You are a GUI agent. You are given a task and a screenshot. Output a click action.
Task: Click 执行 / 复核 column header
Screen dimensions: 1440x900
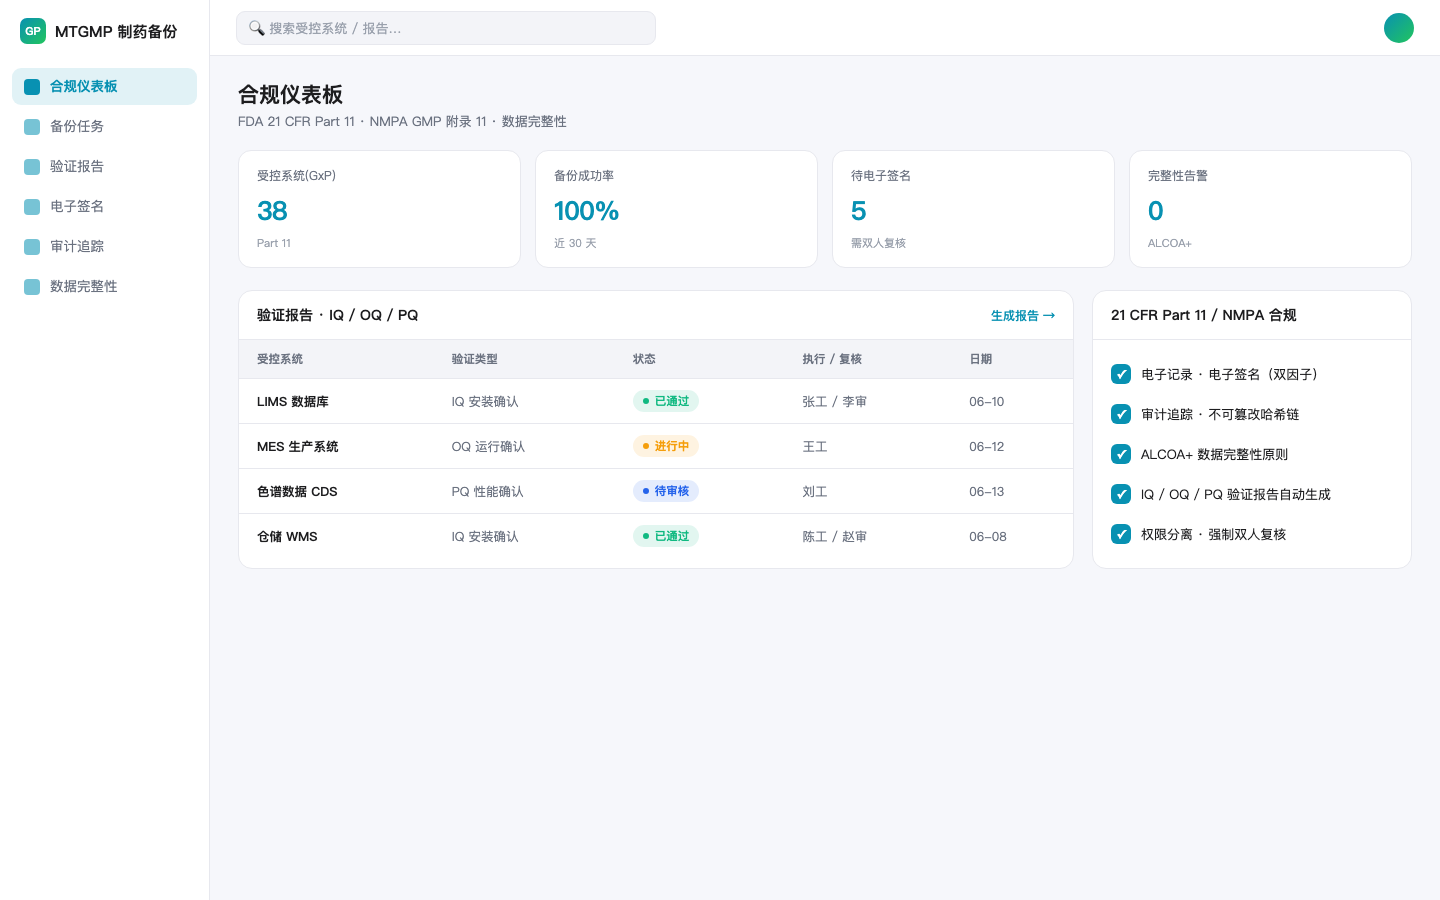pyautogui.click(x=832, y=359)
